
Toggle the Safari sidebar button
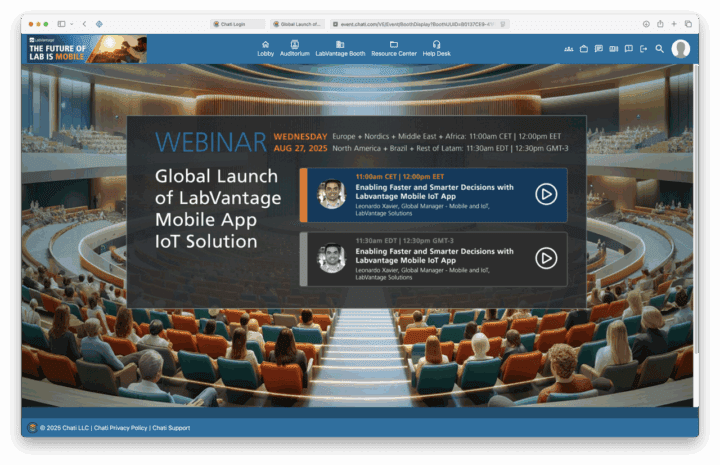pos(62,23)
